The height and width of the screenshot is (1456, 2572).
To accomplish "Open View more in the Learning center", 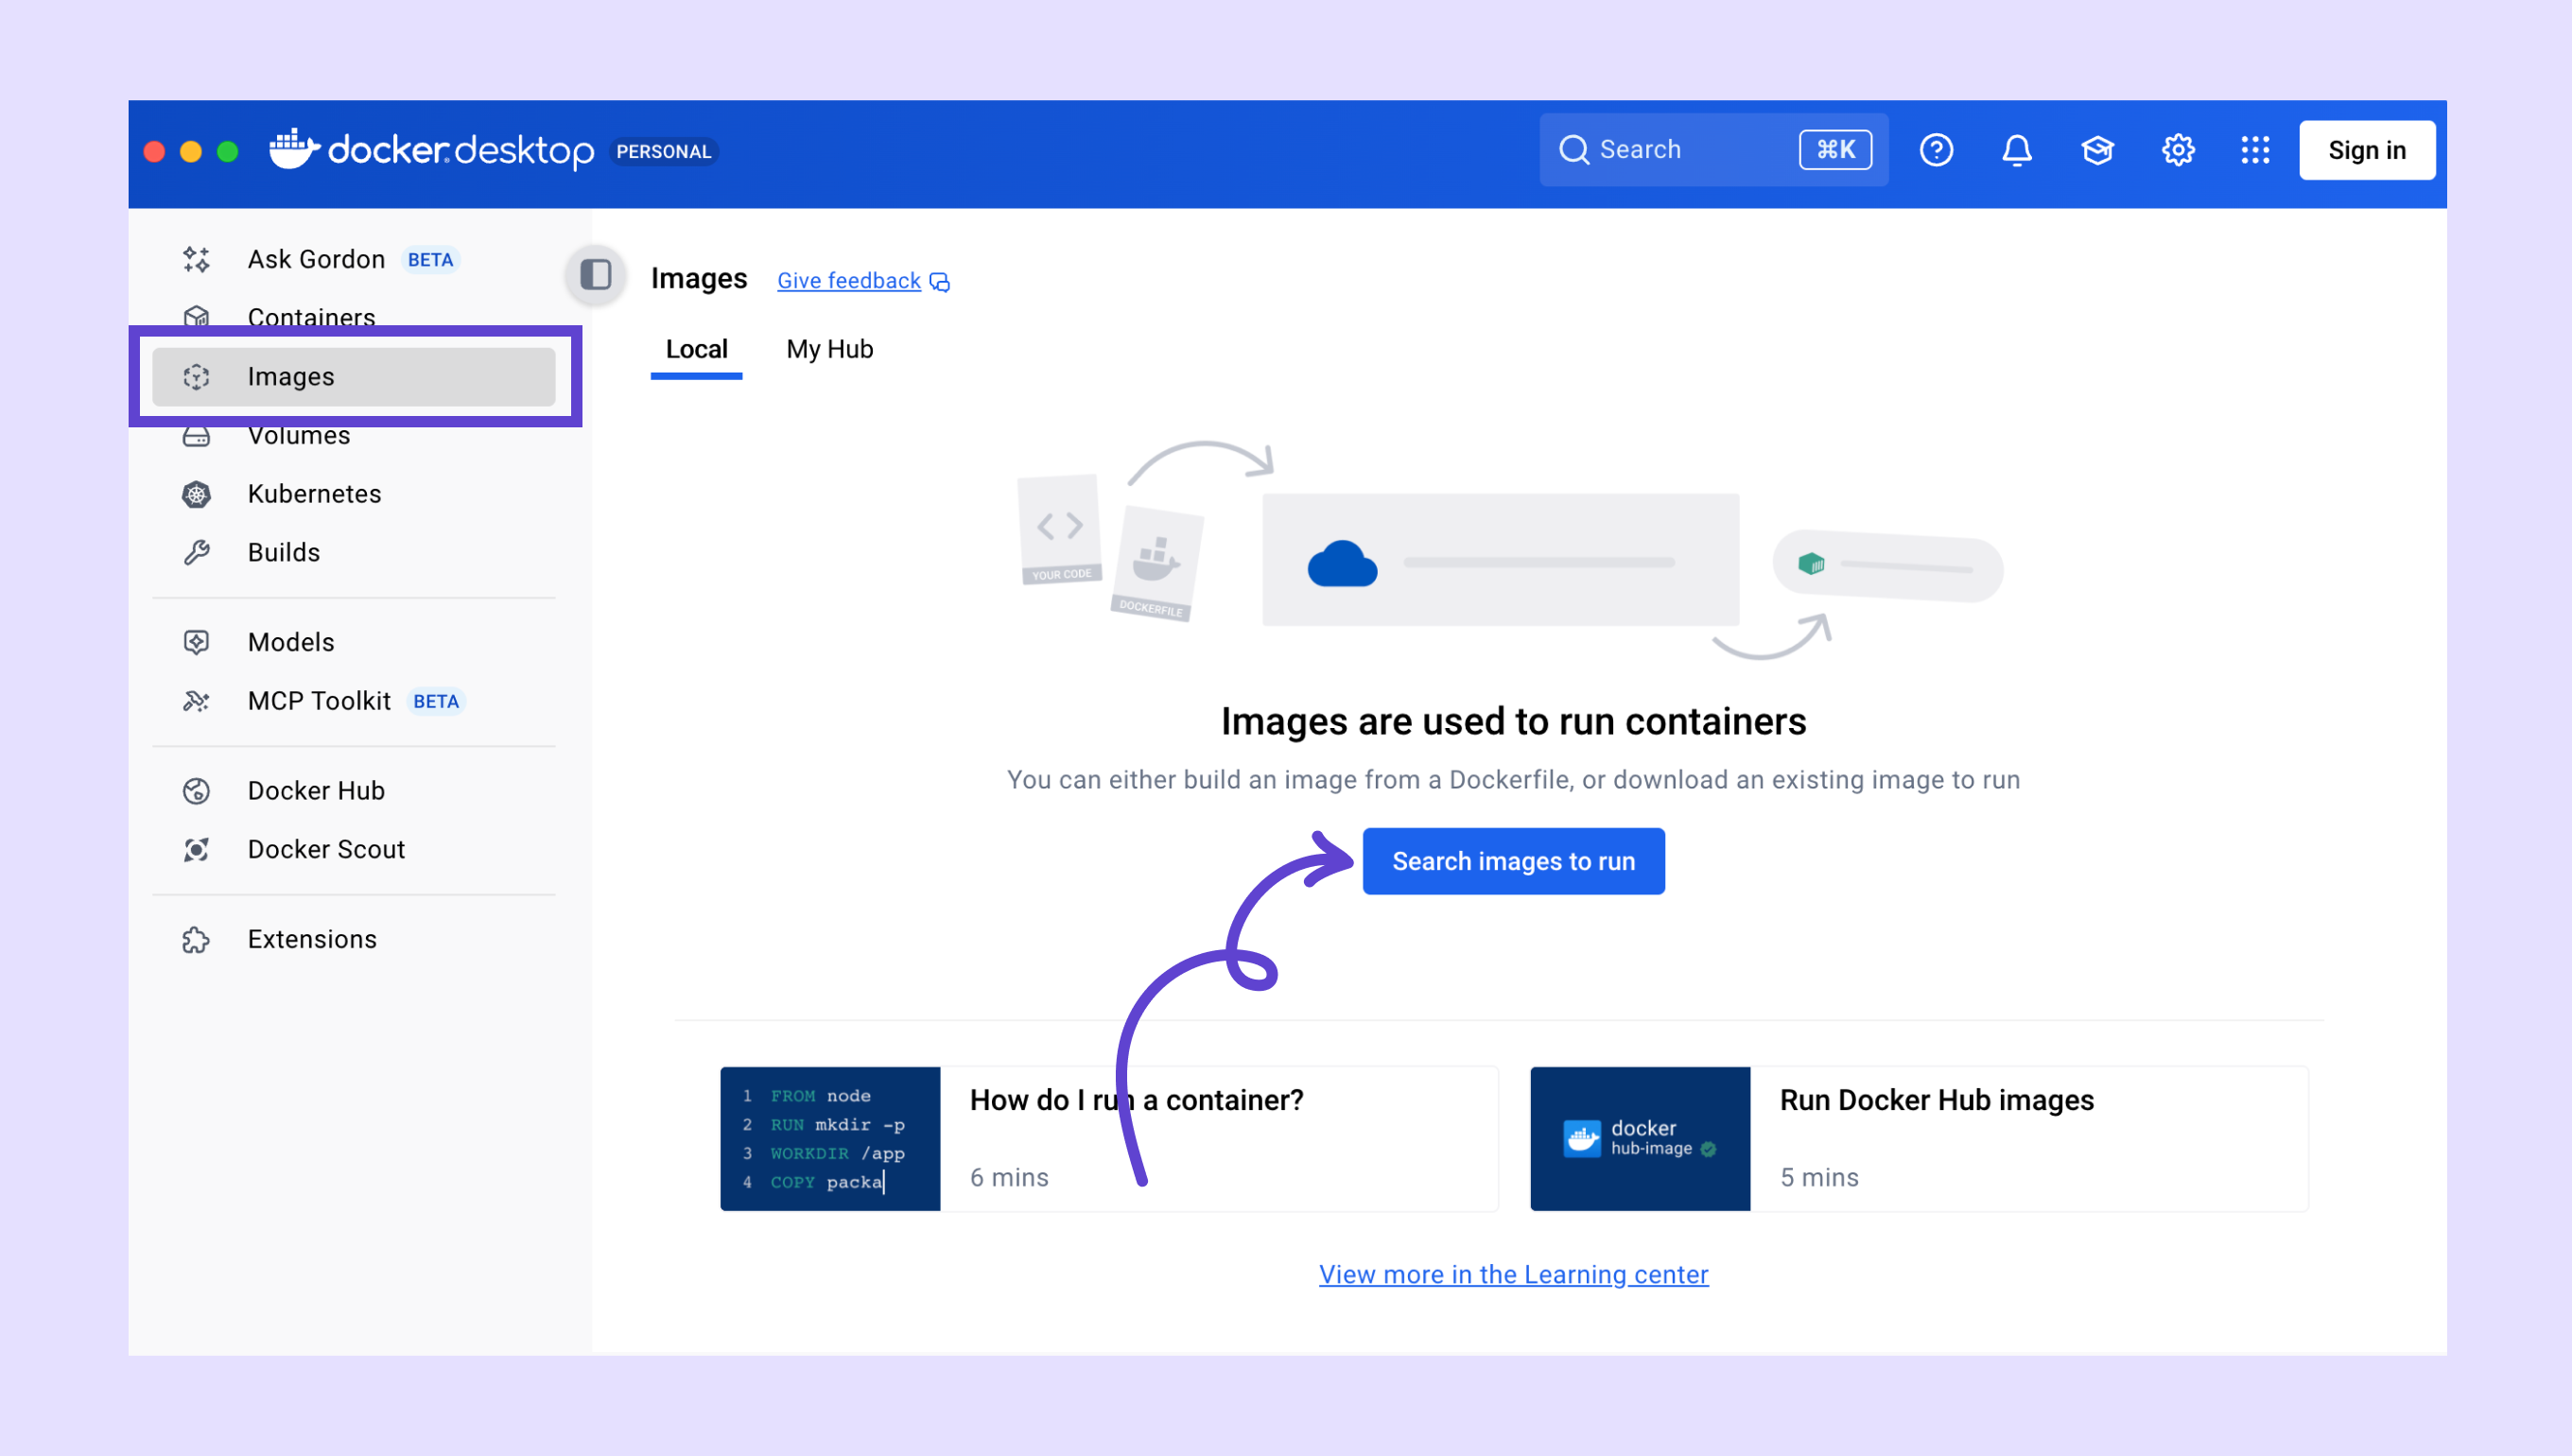I will point(1513,1274).
